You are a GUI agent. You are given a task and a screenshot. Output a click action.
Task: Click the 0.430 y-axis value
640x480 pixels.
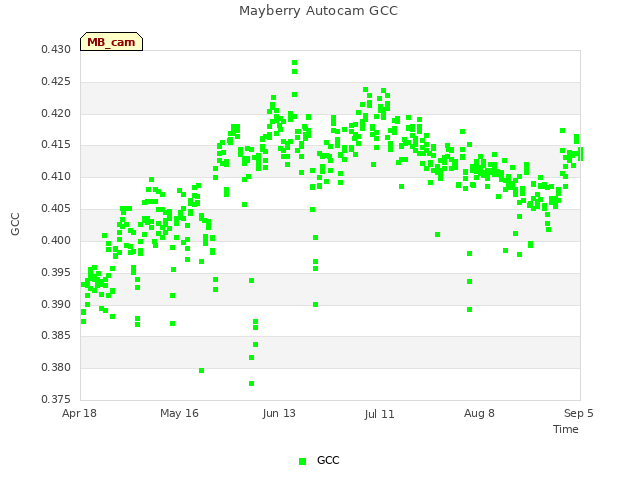pyautogui.click(x=56, y=50)
